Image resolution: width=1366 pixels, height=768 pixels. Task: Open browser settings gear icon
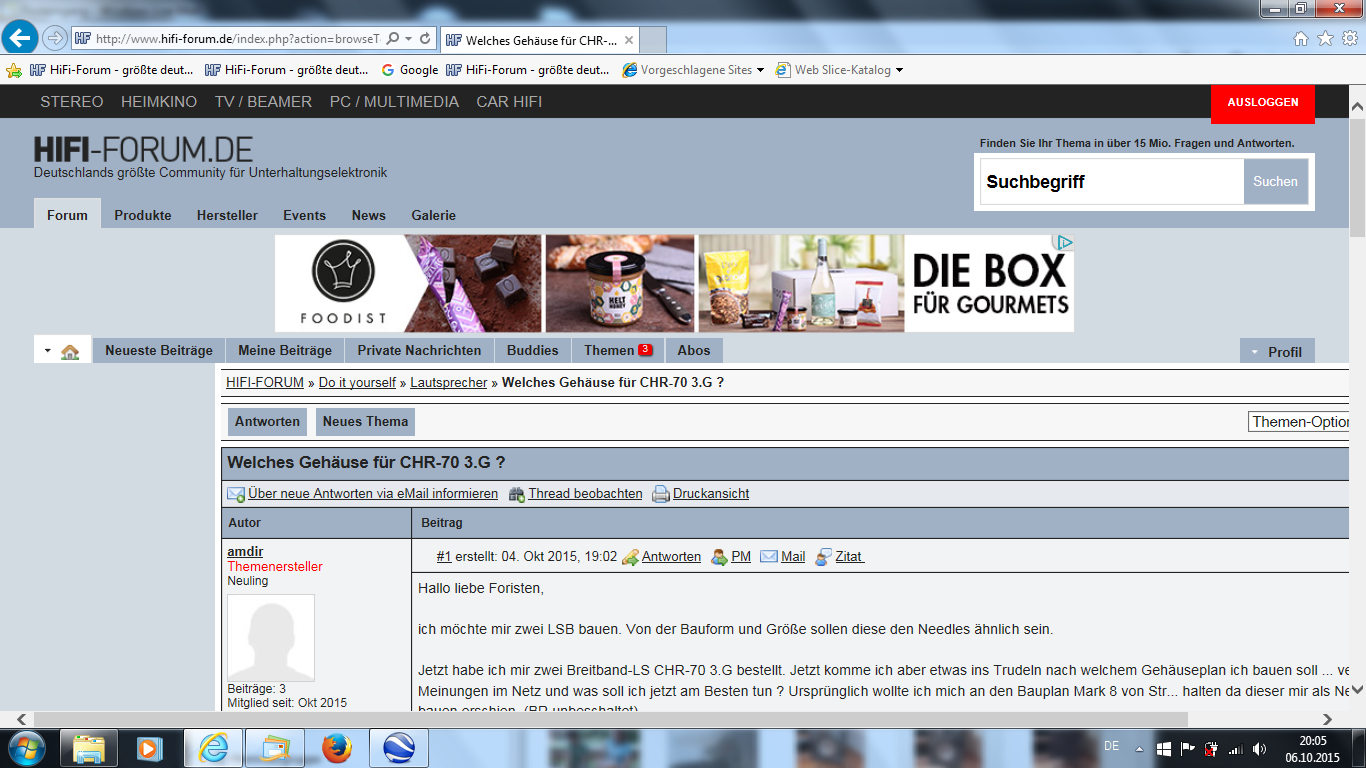click(x=1349, y=39)
